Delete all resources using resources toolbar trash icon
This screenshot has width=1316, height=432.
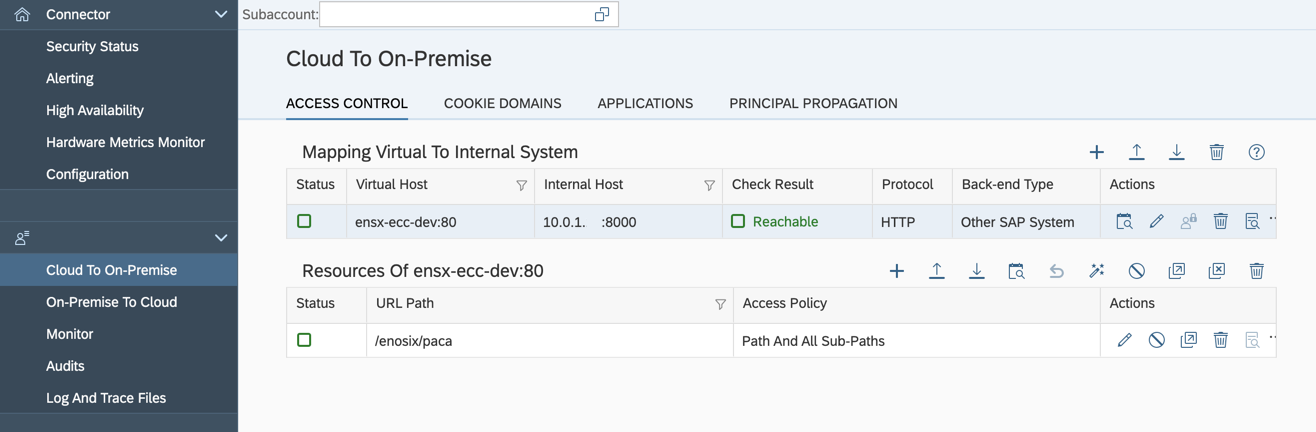[1257, 271]
